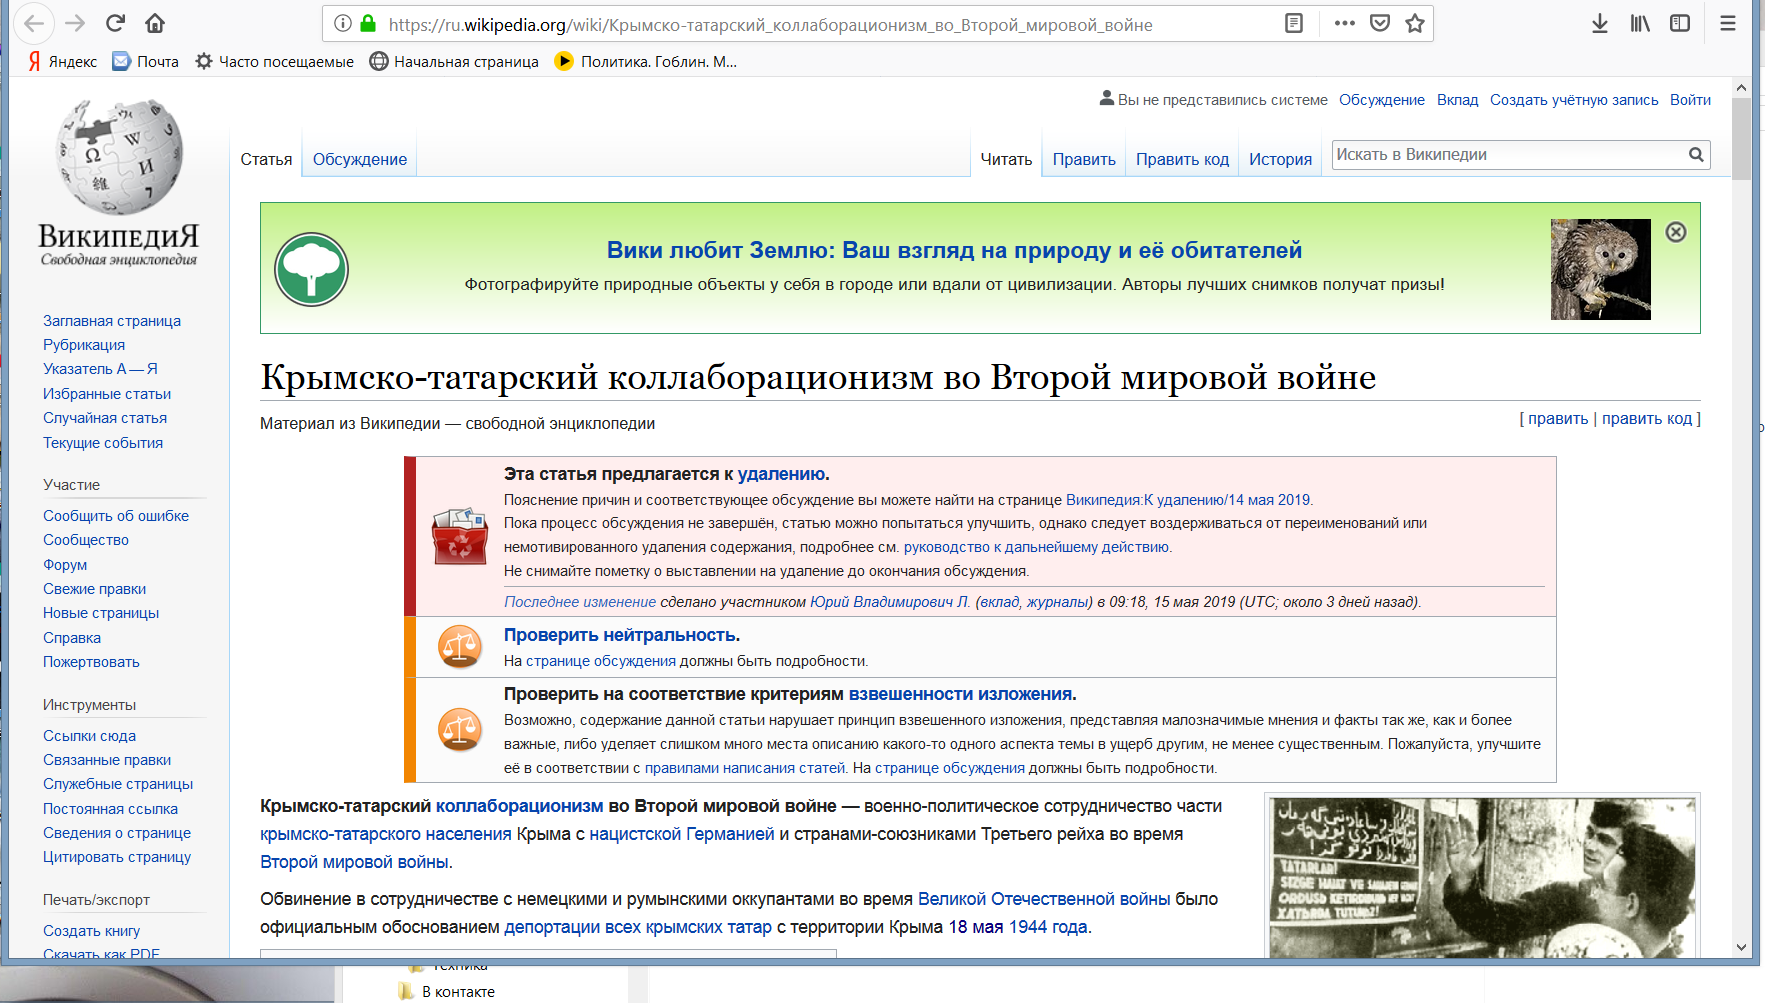This screenshot has height=1003, width=1765.
Task: Open the Последнее изменение link
Action: (x=580, y=602)
